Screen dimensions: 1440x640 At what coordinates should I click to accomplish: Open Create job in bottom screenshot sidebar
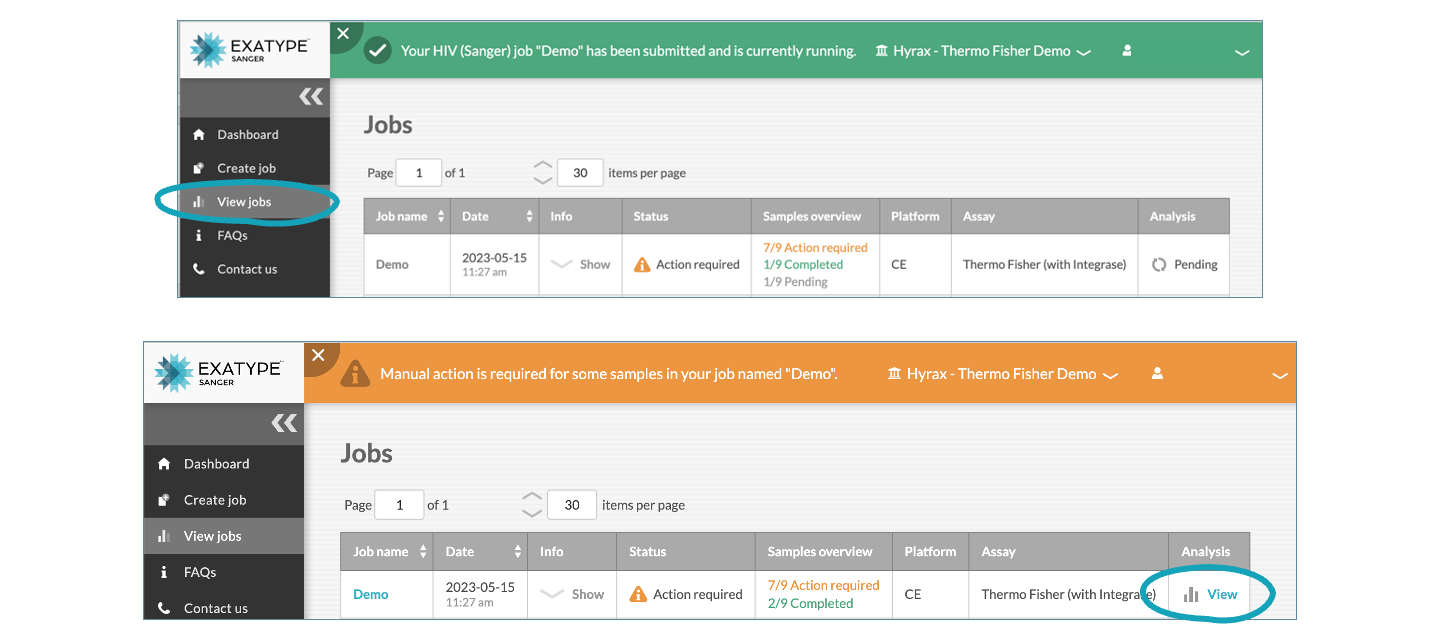[x=224, y=500]
